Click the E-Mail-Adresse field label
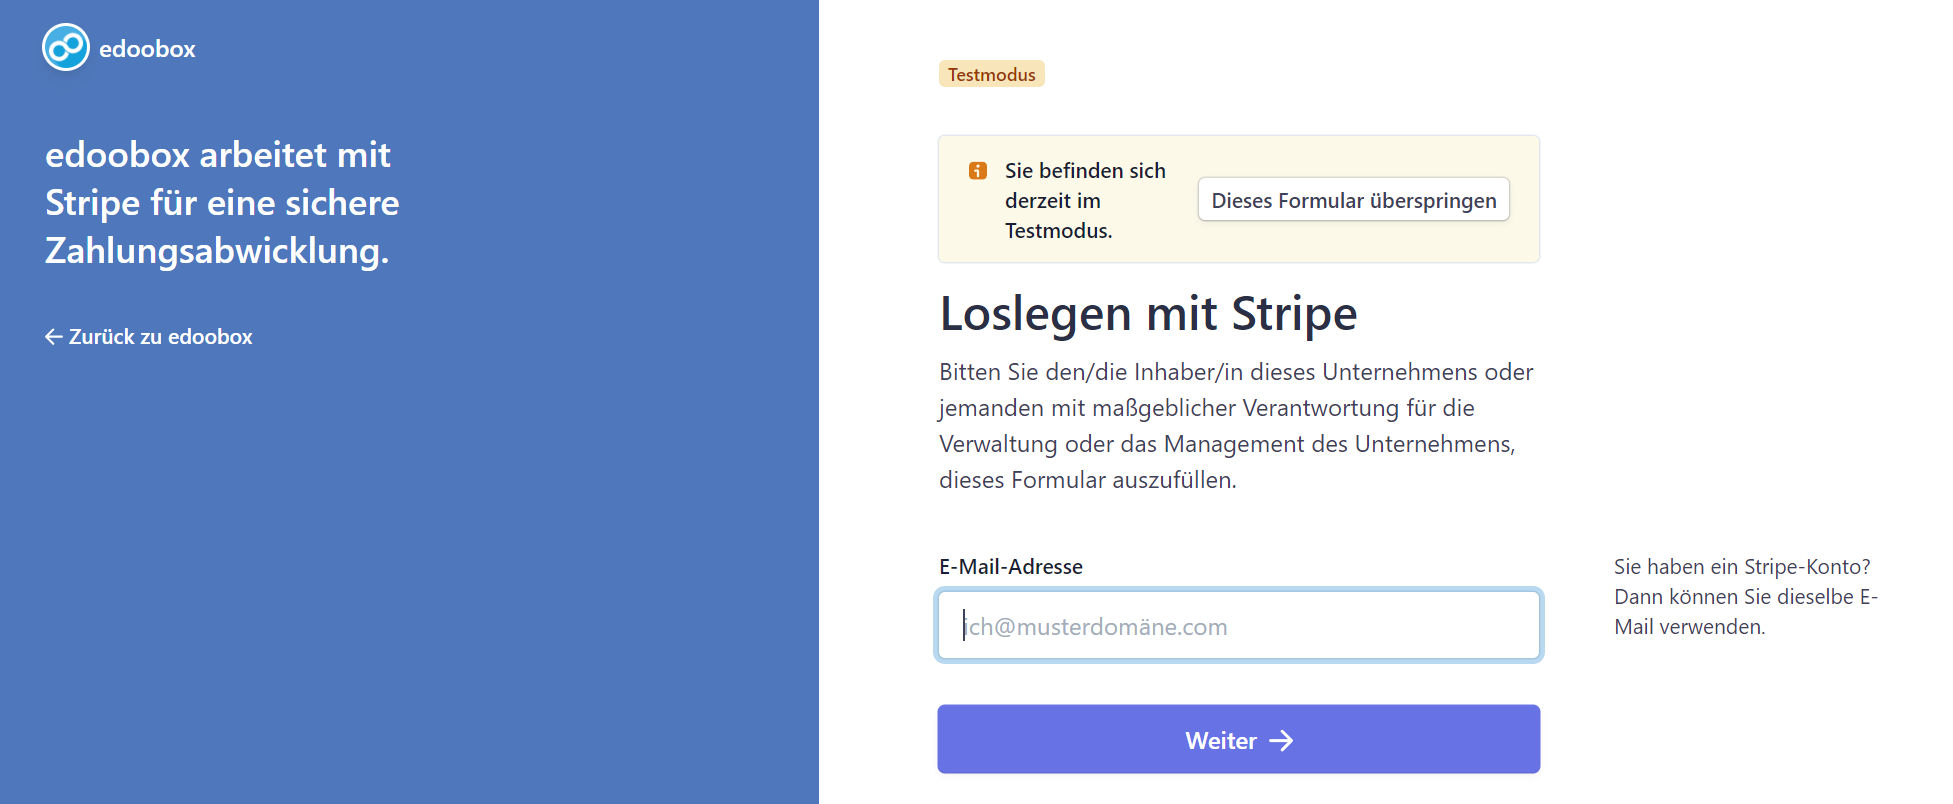This screenshot has width=1953, height=804. 1010,567
